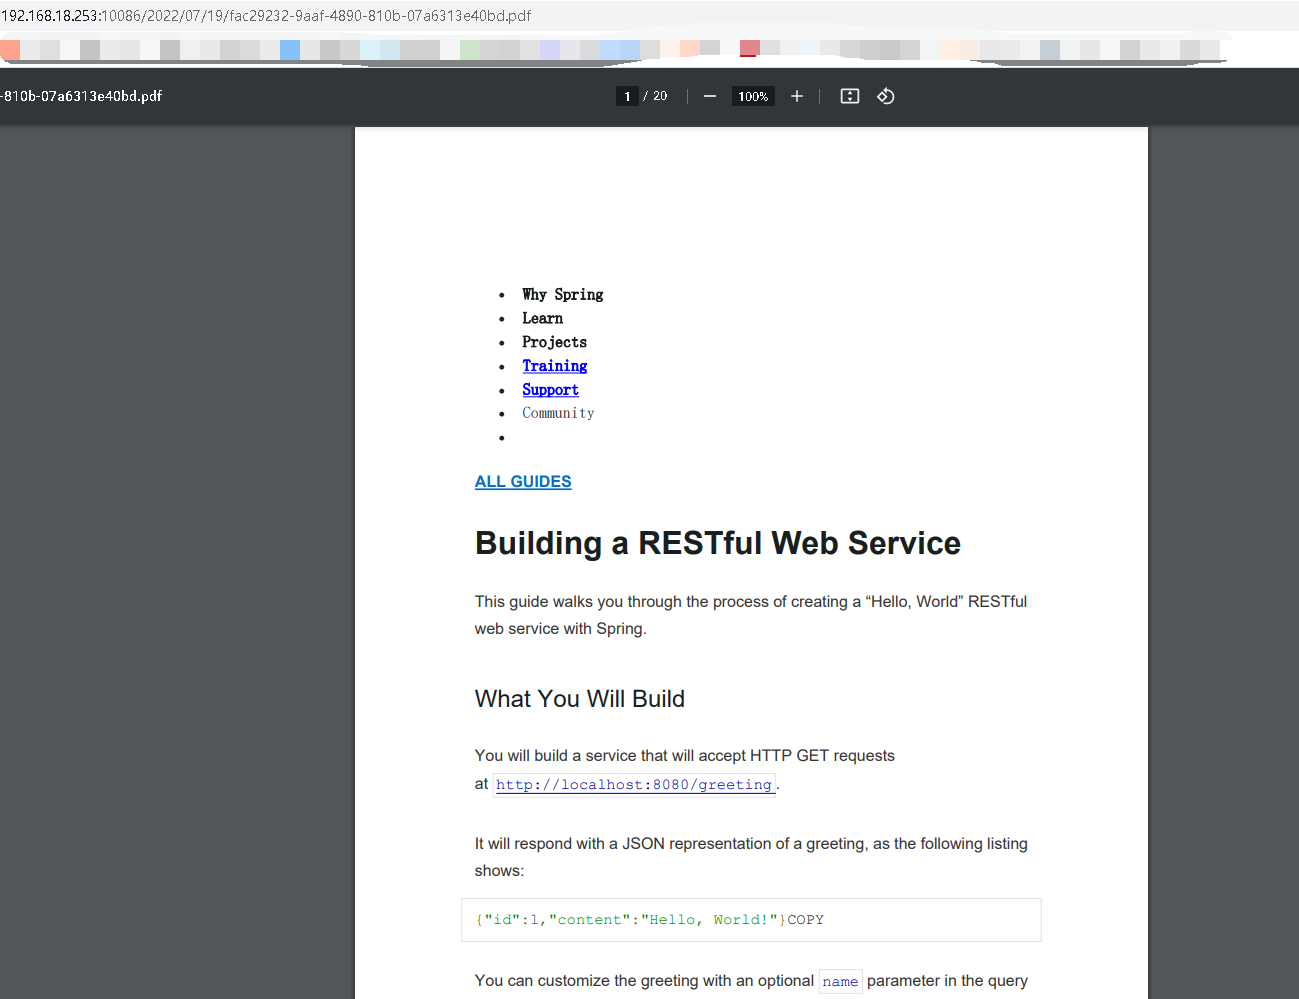Image resolution: width=1299 pixels, height=999 pixels.
Task: Follow the ALL GUIDES link
Action: point(523,482)
